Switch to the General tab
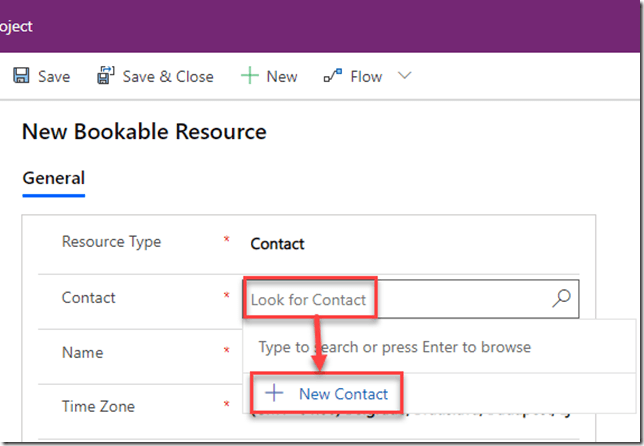Viewport: 644px width, 446px height. click(x=53, y=178)
